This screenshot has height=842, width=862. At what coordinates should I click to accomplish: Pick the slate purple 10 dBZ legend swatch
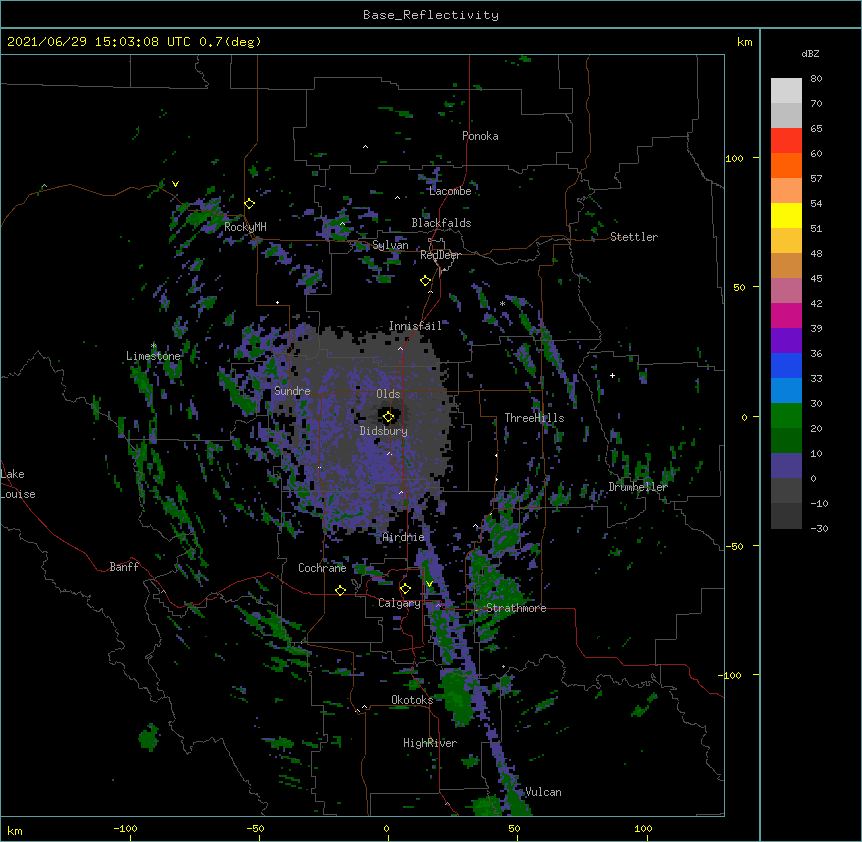click(786, 466)
